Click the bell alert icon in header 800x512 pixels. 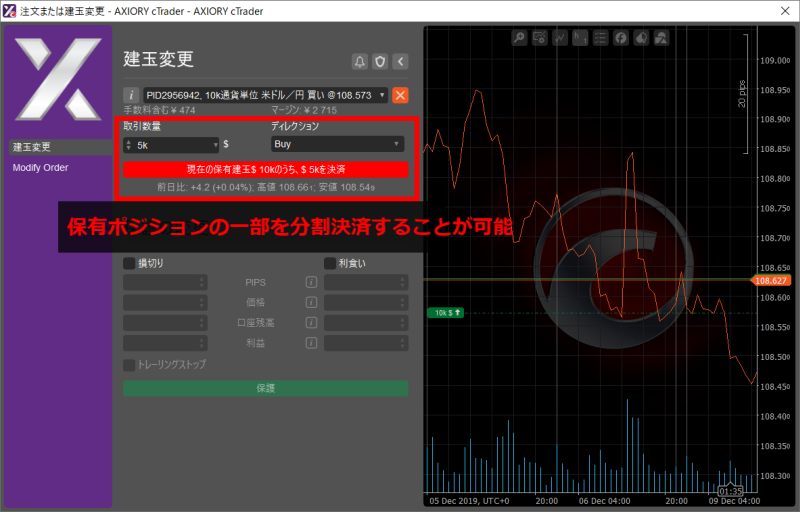coord(360,61)
